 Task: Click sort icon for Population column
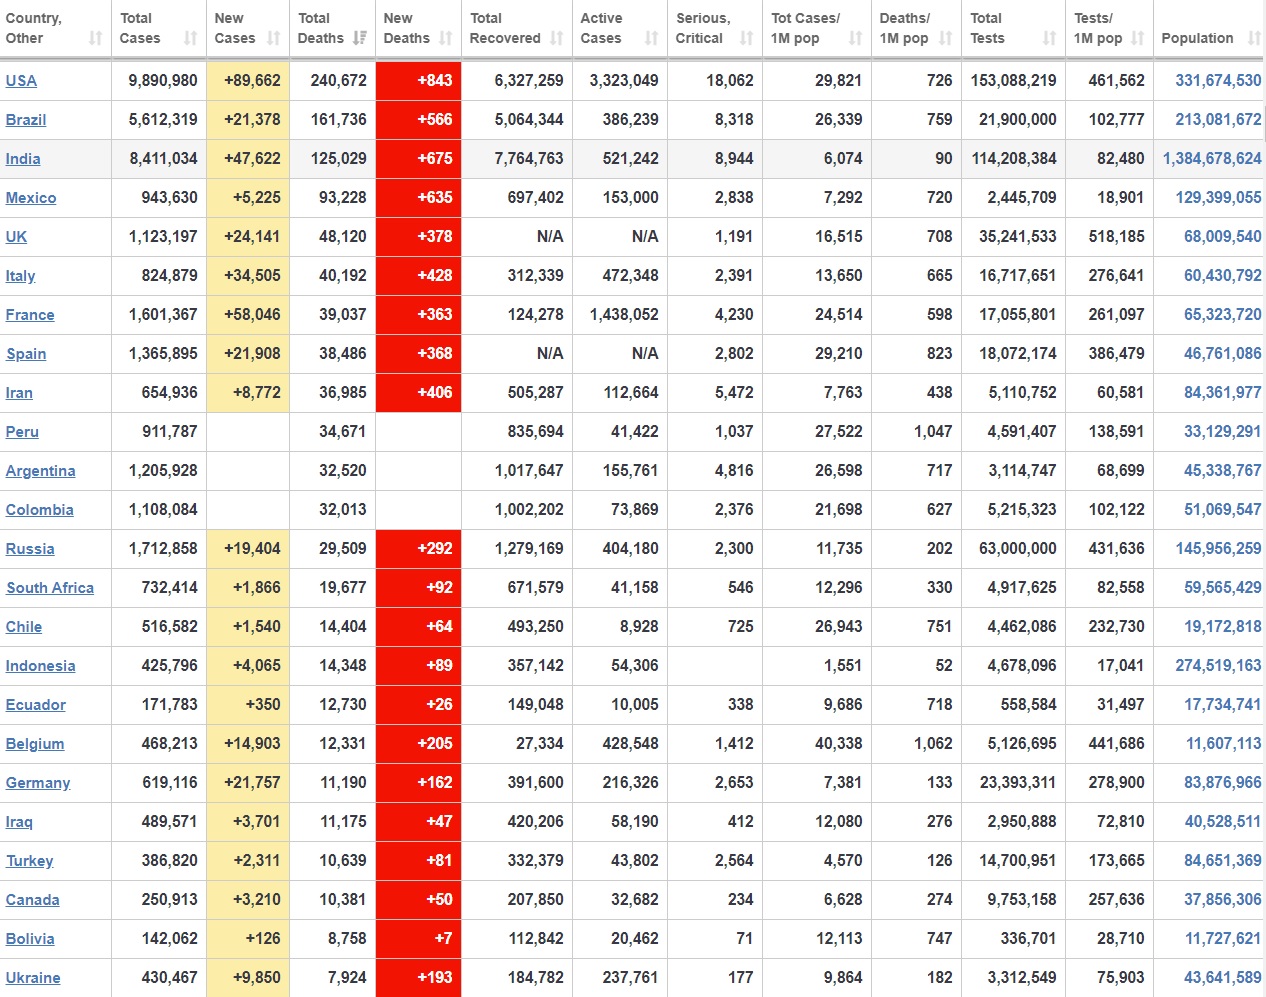[x=1255, y=39]
